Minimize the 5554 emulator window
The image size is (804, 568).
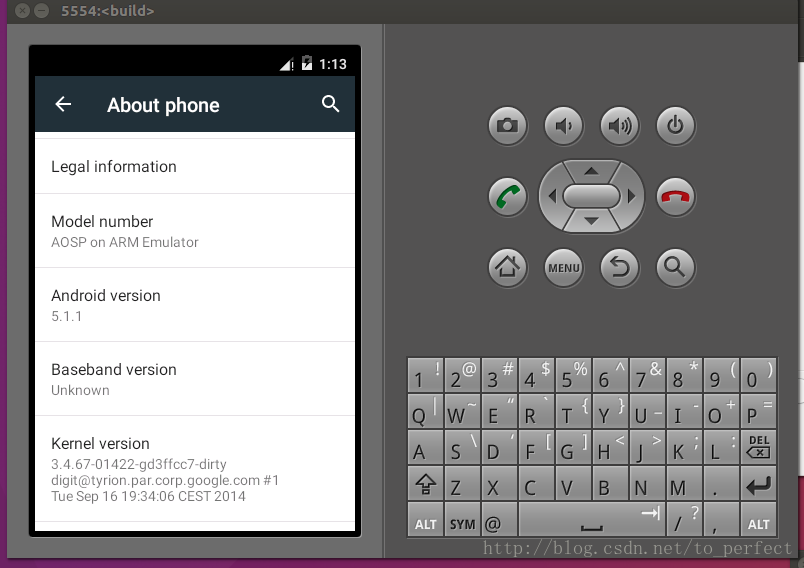pos(42,10)
